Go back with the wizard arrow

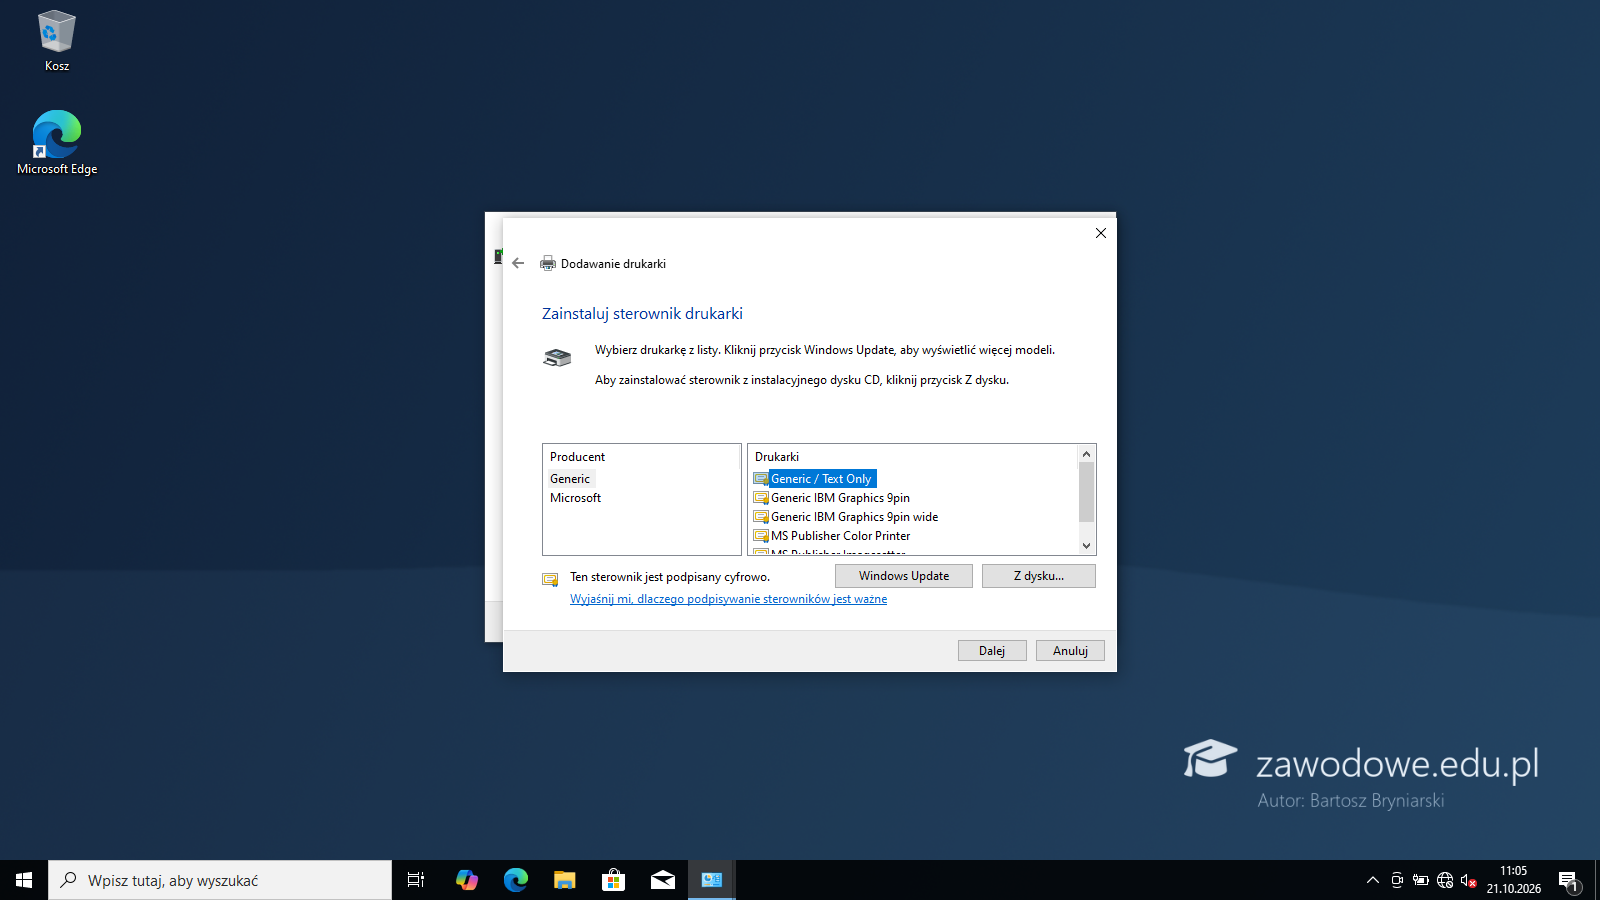[518, 264]
